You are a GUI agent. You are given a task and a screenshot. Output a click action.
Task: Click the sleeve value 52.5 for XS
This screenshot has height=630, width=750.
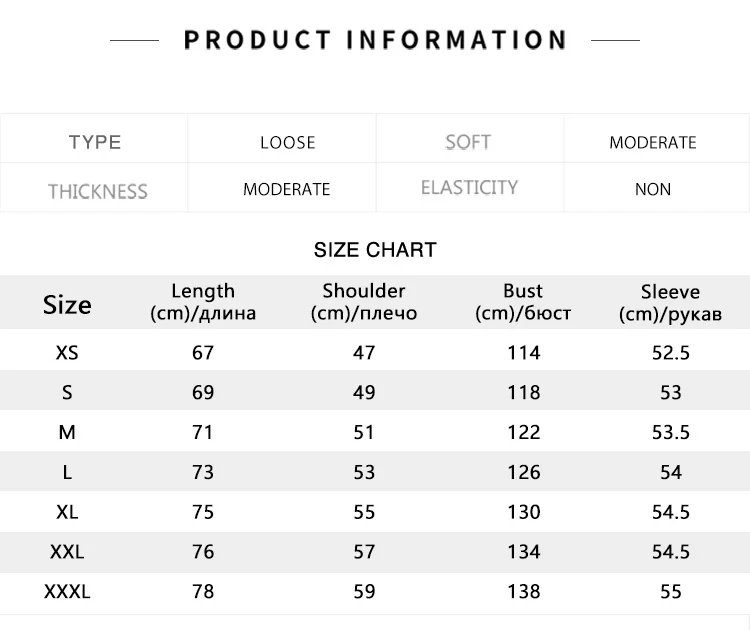[671, 353]
